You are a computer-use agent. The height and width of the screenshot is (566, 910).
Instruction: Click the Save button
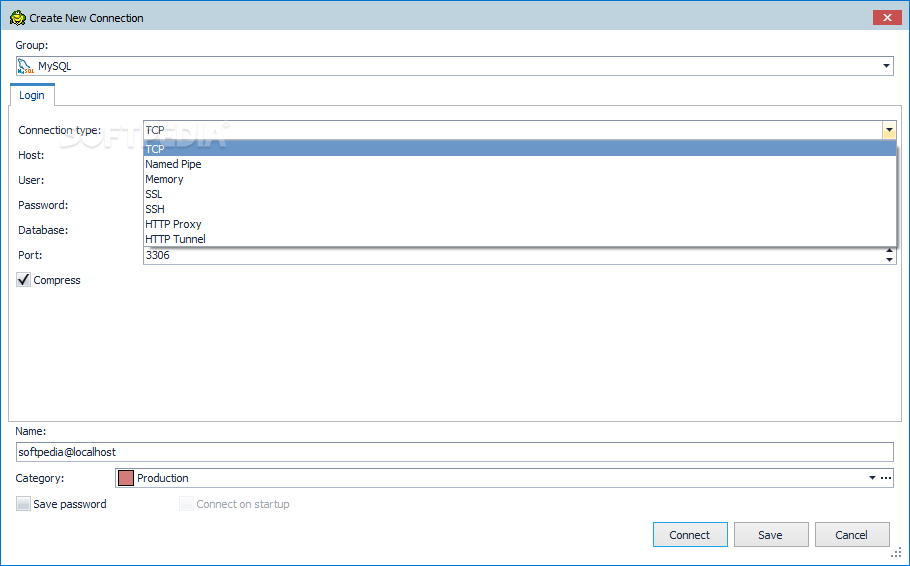click(771, 535)
